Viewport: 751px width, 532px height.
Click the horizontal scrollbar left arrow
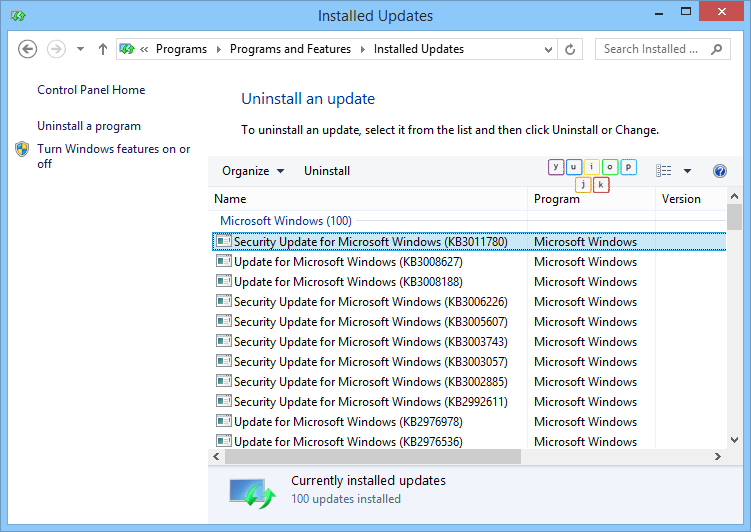[x=216, y=457]
